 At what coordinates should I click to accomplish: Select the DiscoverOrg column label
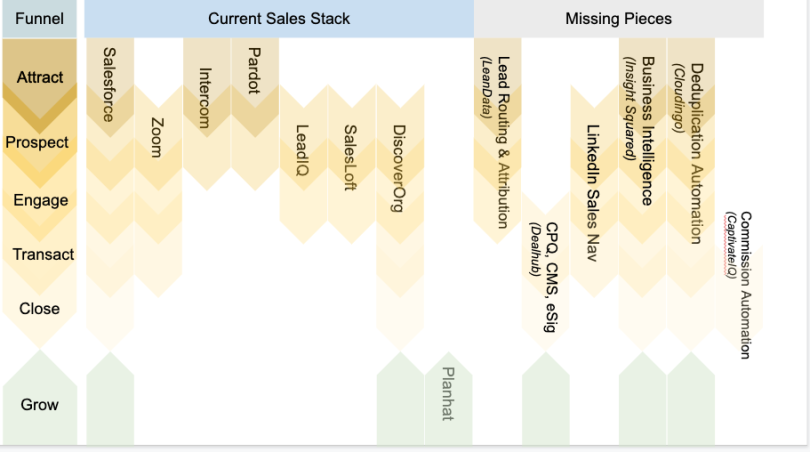(398, 168)
